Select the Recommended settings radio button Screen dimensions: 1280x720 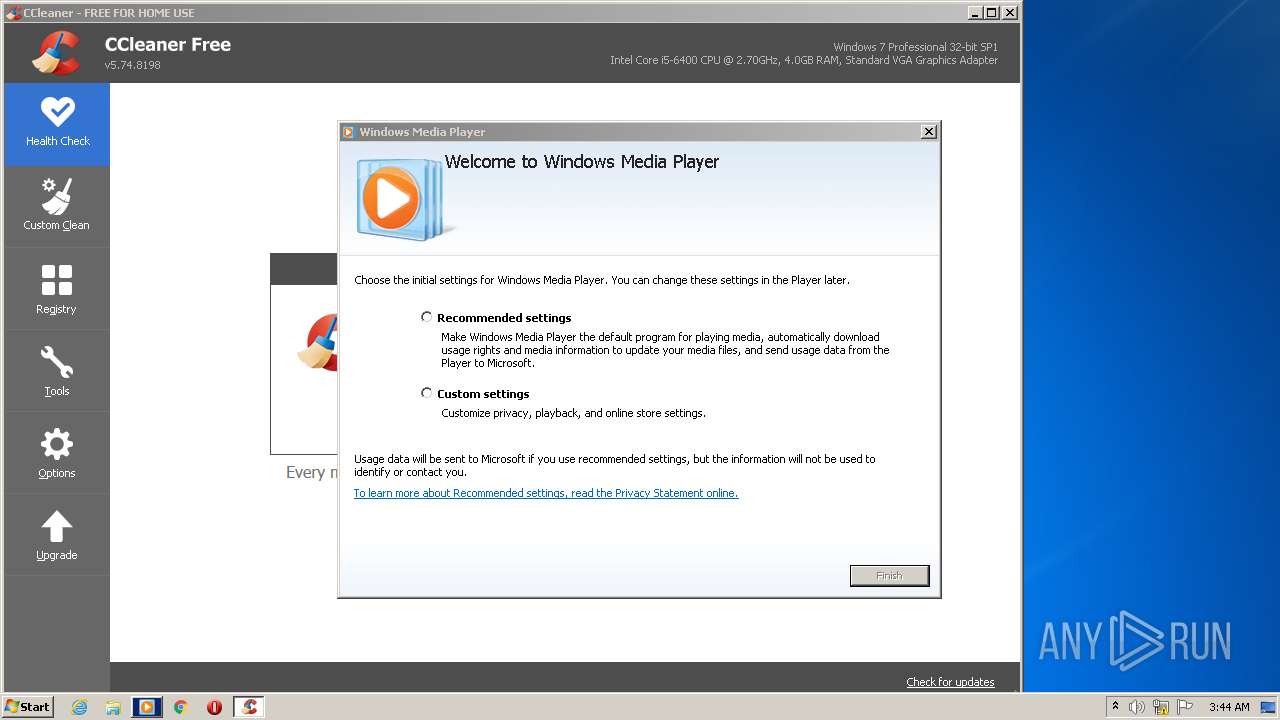(427, 317)
